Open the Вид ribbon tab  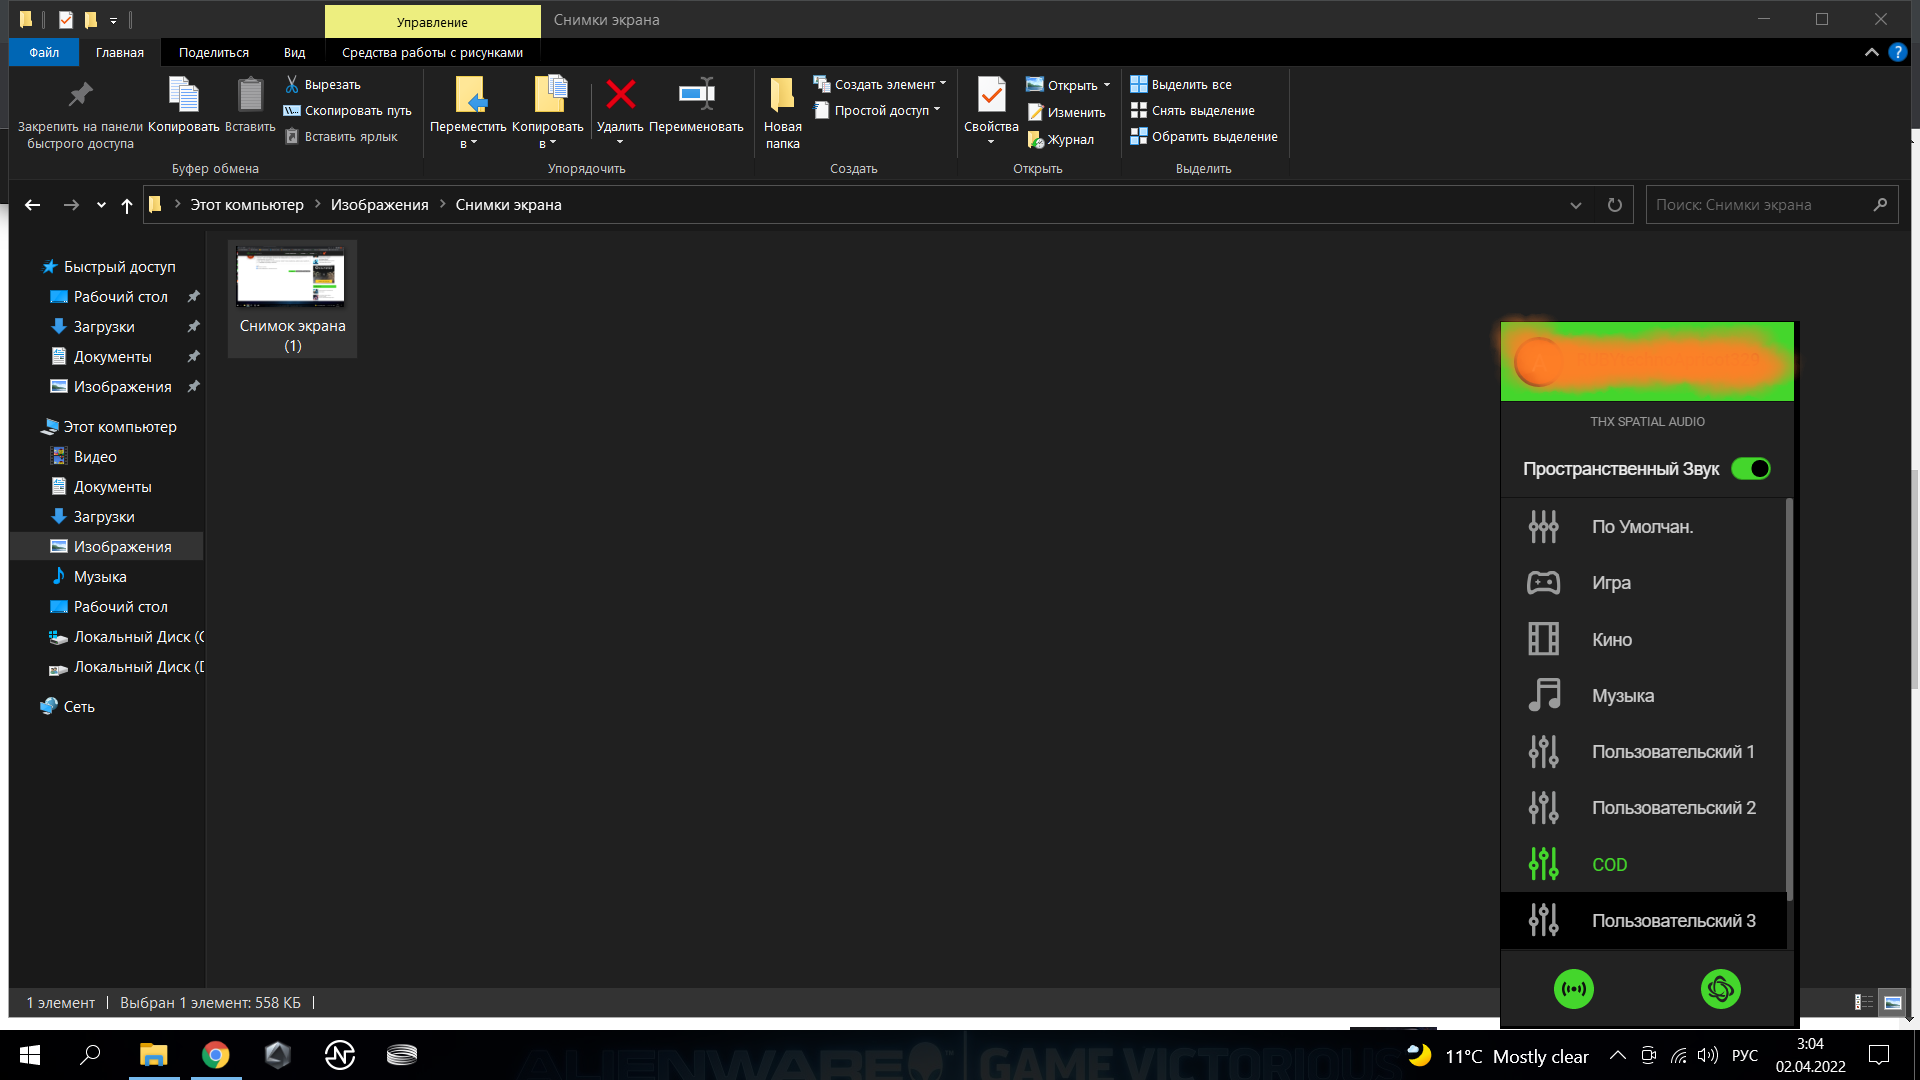coord(294,53)
